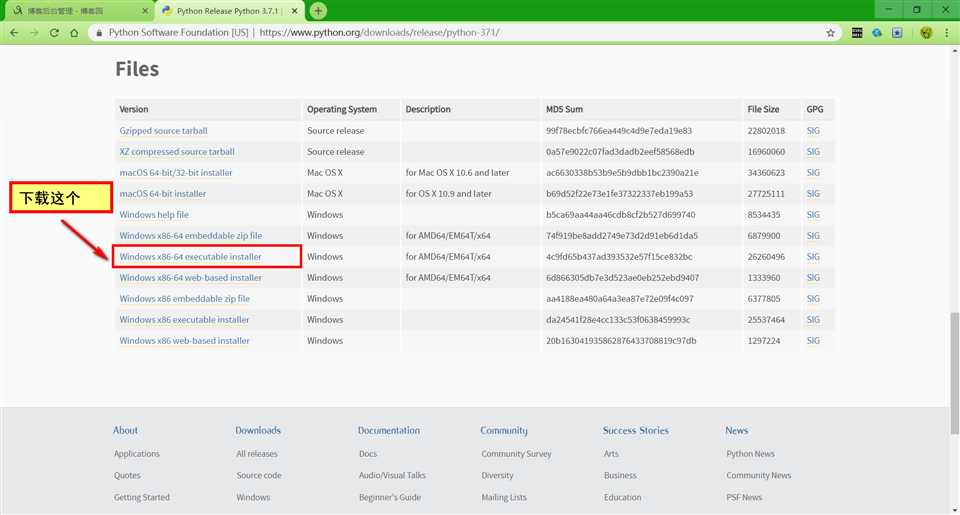Image resolution: width=960 pixels, height=515 pixels.
Task: Open Community News footer link
Action: click(x=759, y=475)
